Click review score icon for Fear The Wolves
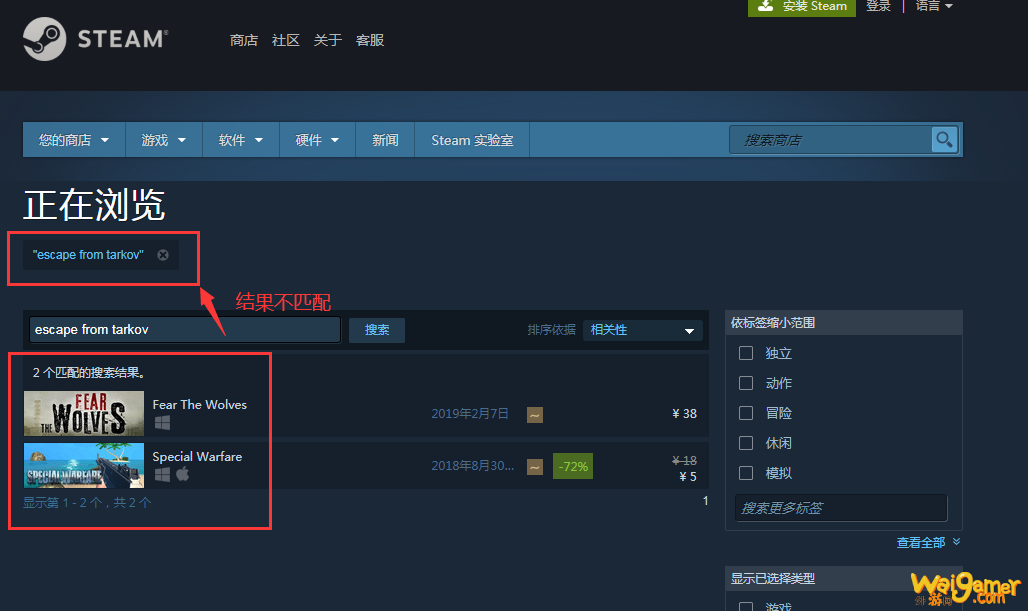Image resolution: width=1028 pixels, height=611 pixels. 535,415
